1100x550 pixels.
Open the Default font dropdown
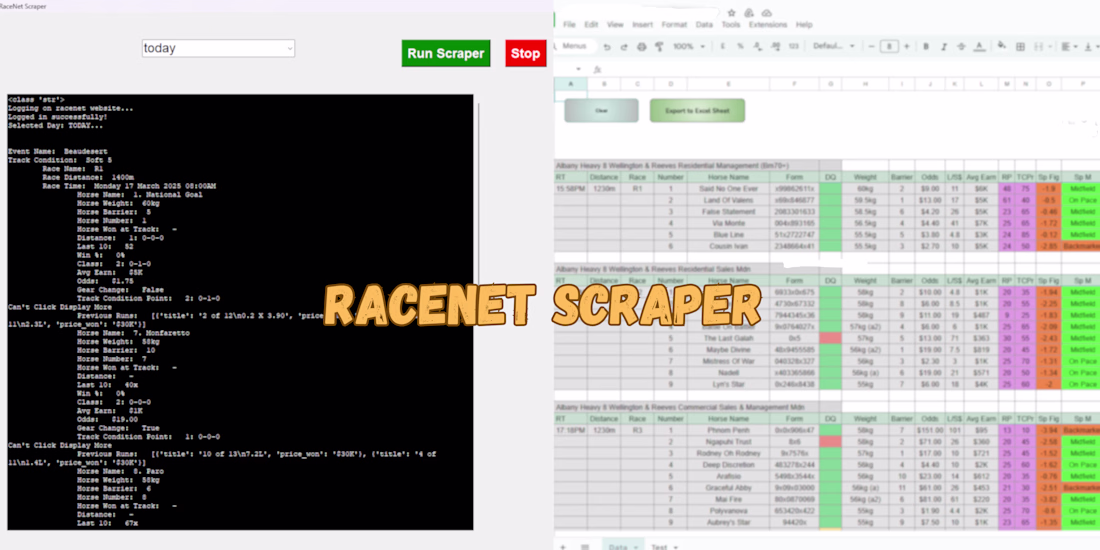coord(833,46)
